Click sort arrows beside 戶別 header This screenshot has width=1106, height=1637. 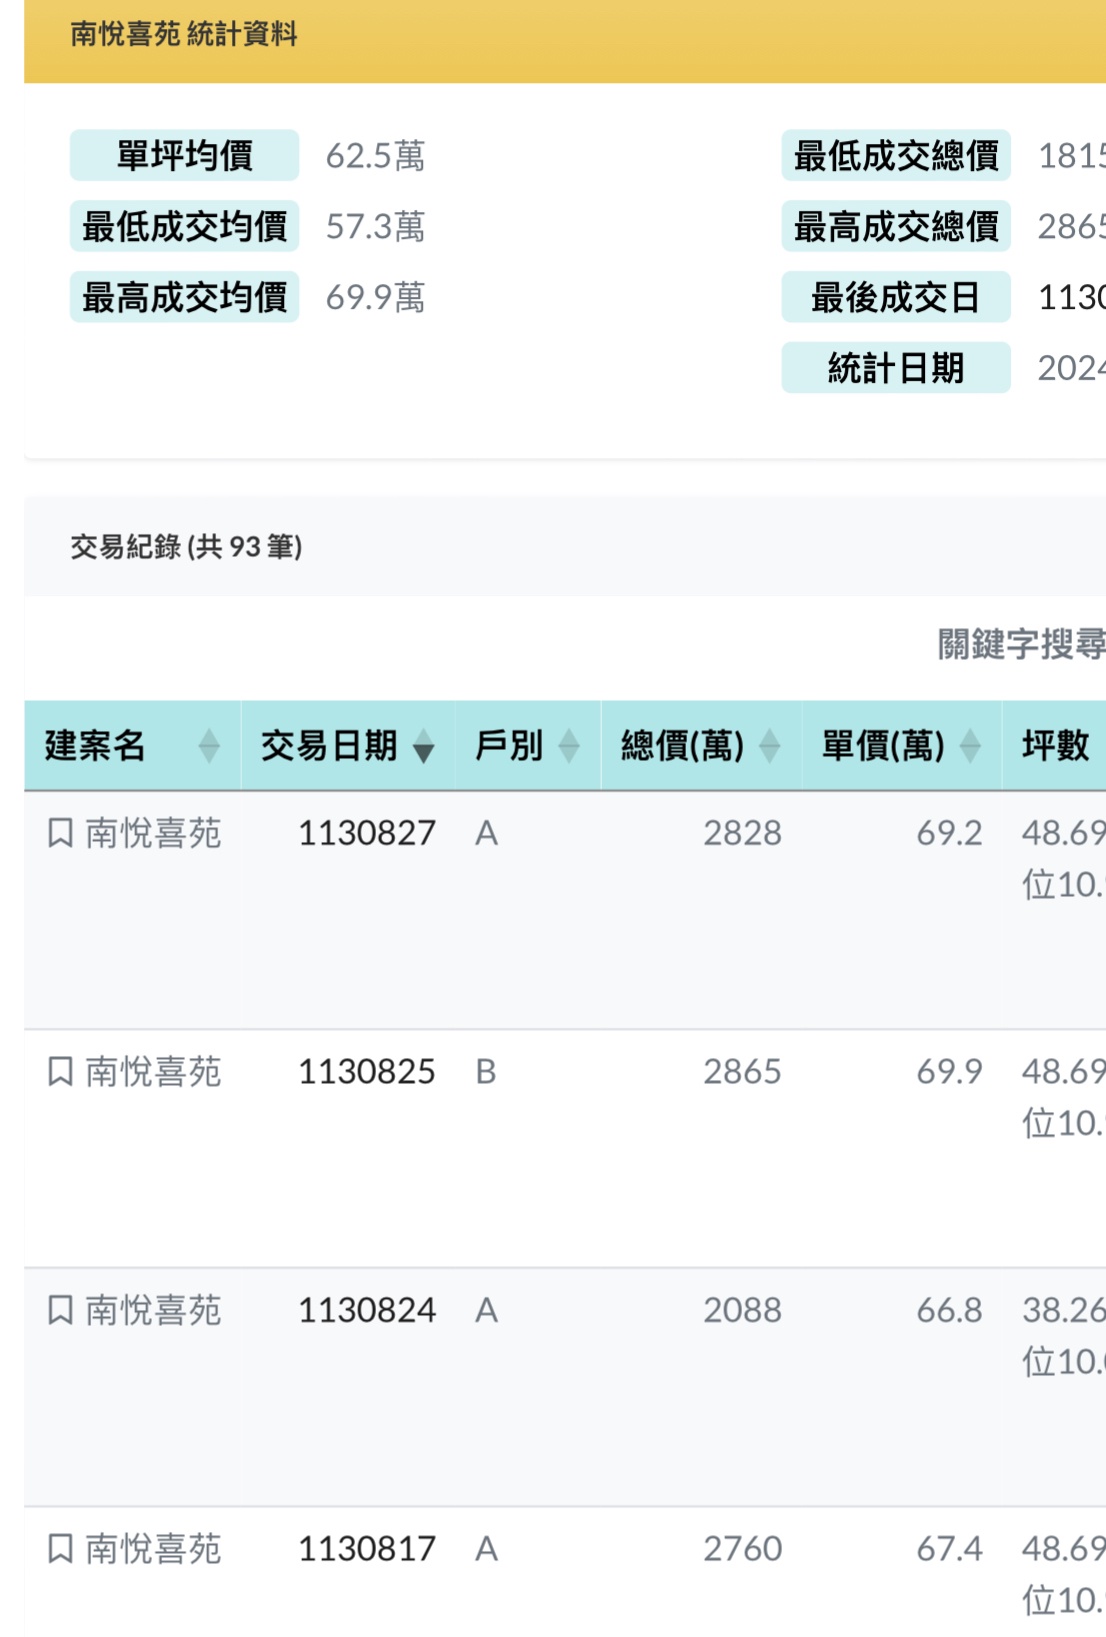tap(568, 746)
